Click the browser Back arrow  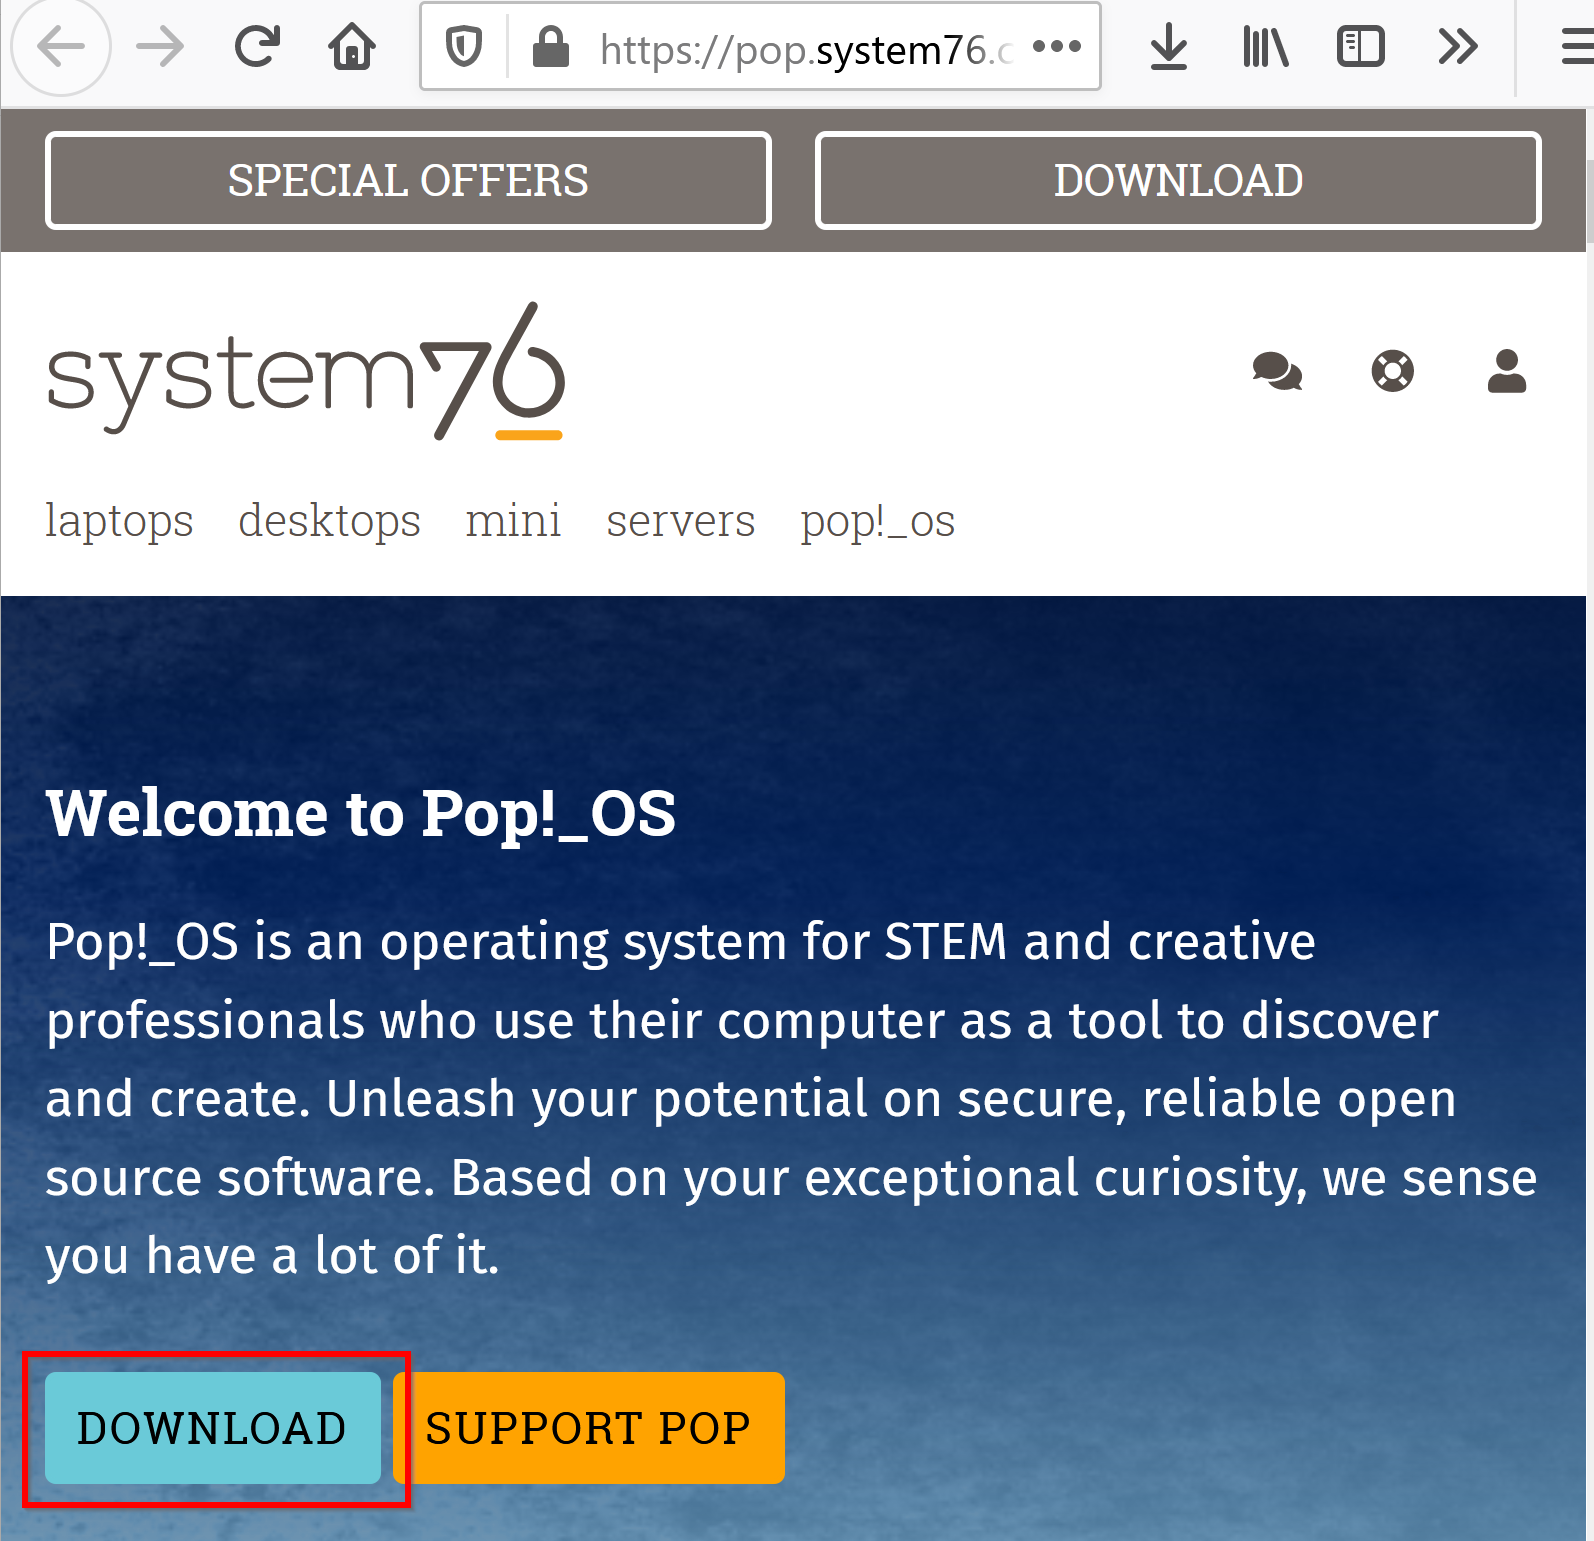tap(60, 47)
